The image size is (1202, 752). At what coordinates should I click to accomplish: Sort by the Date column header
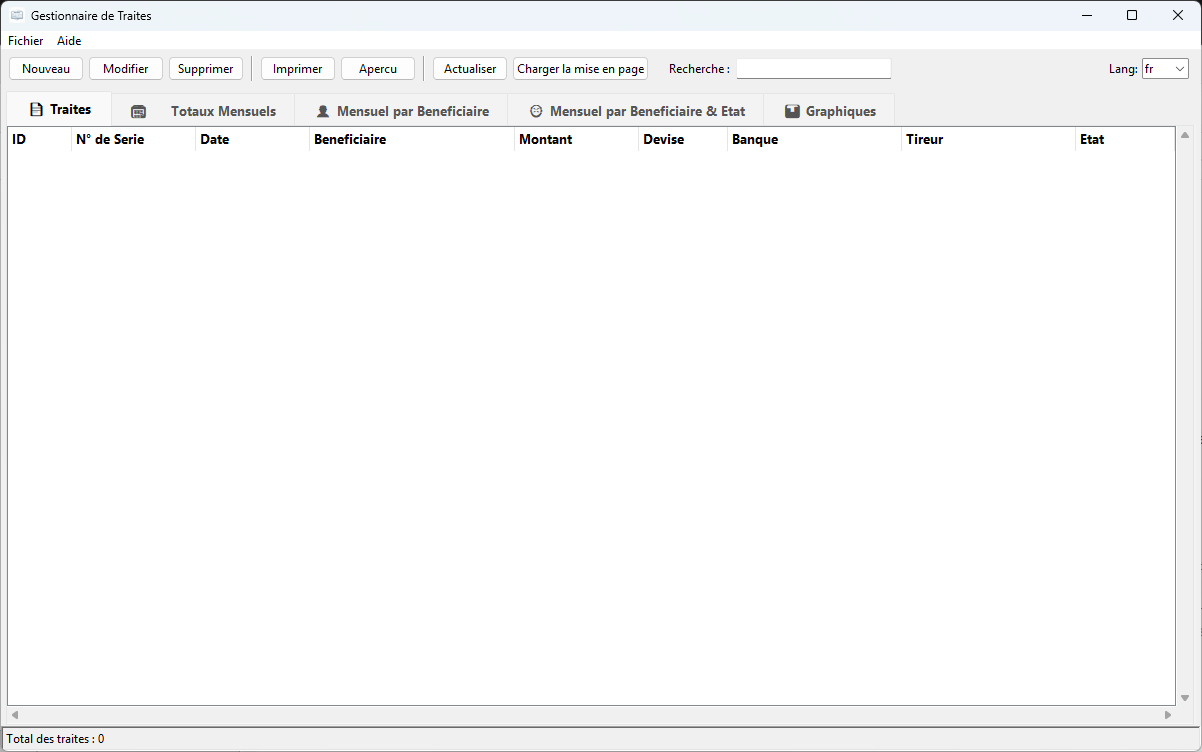point(253,139)
